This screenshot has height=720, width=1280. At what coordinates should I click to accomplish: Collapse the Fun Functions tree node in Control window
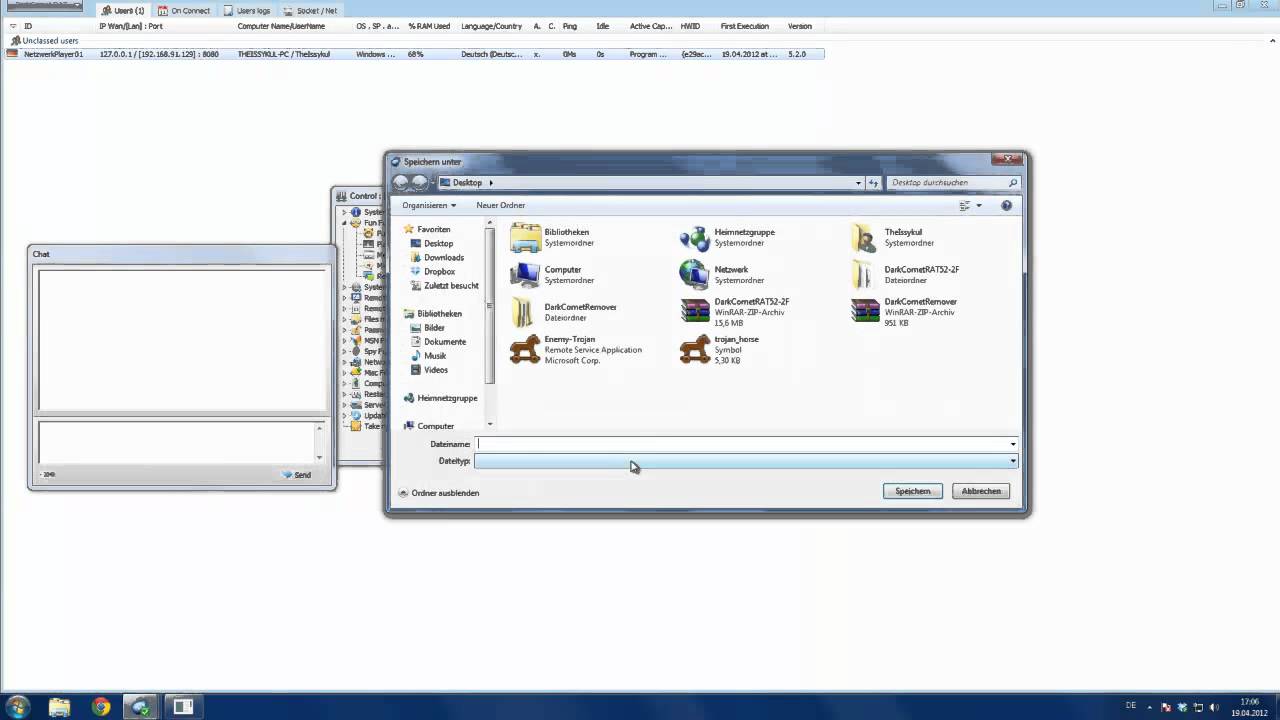344,223
